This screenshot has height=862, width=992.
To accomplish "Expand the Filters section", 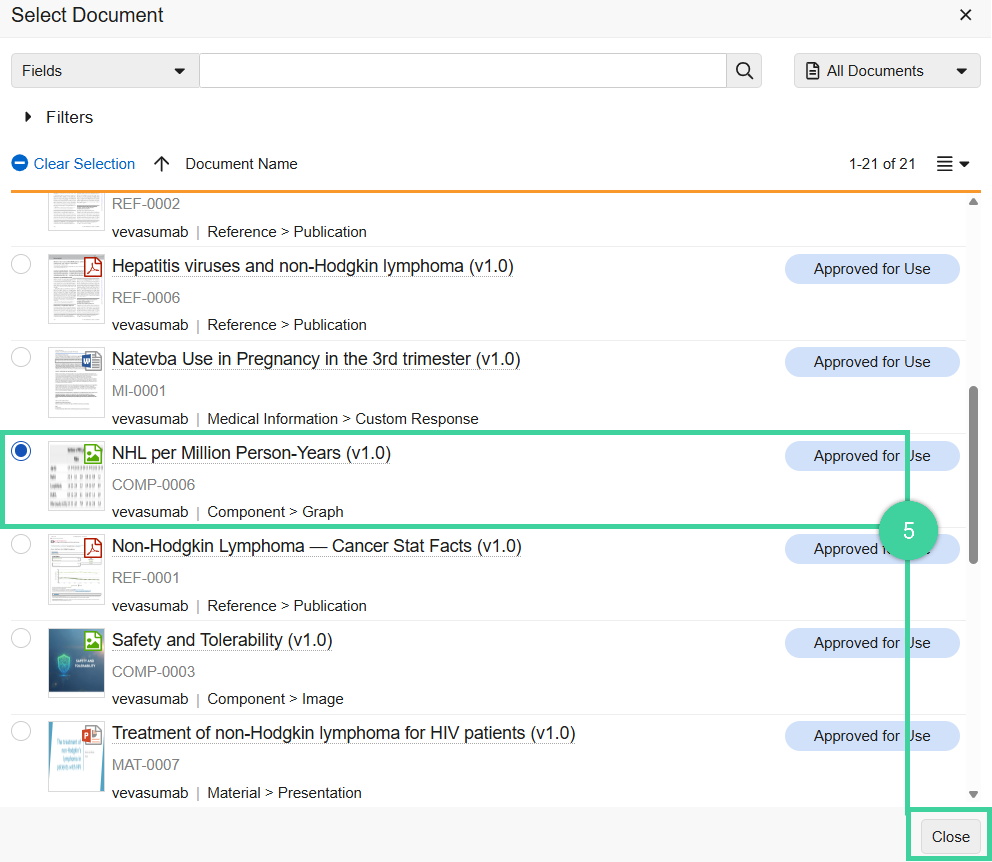I will click(x=27, y=117).
